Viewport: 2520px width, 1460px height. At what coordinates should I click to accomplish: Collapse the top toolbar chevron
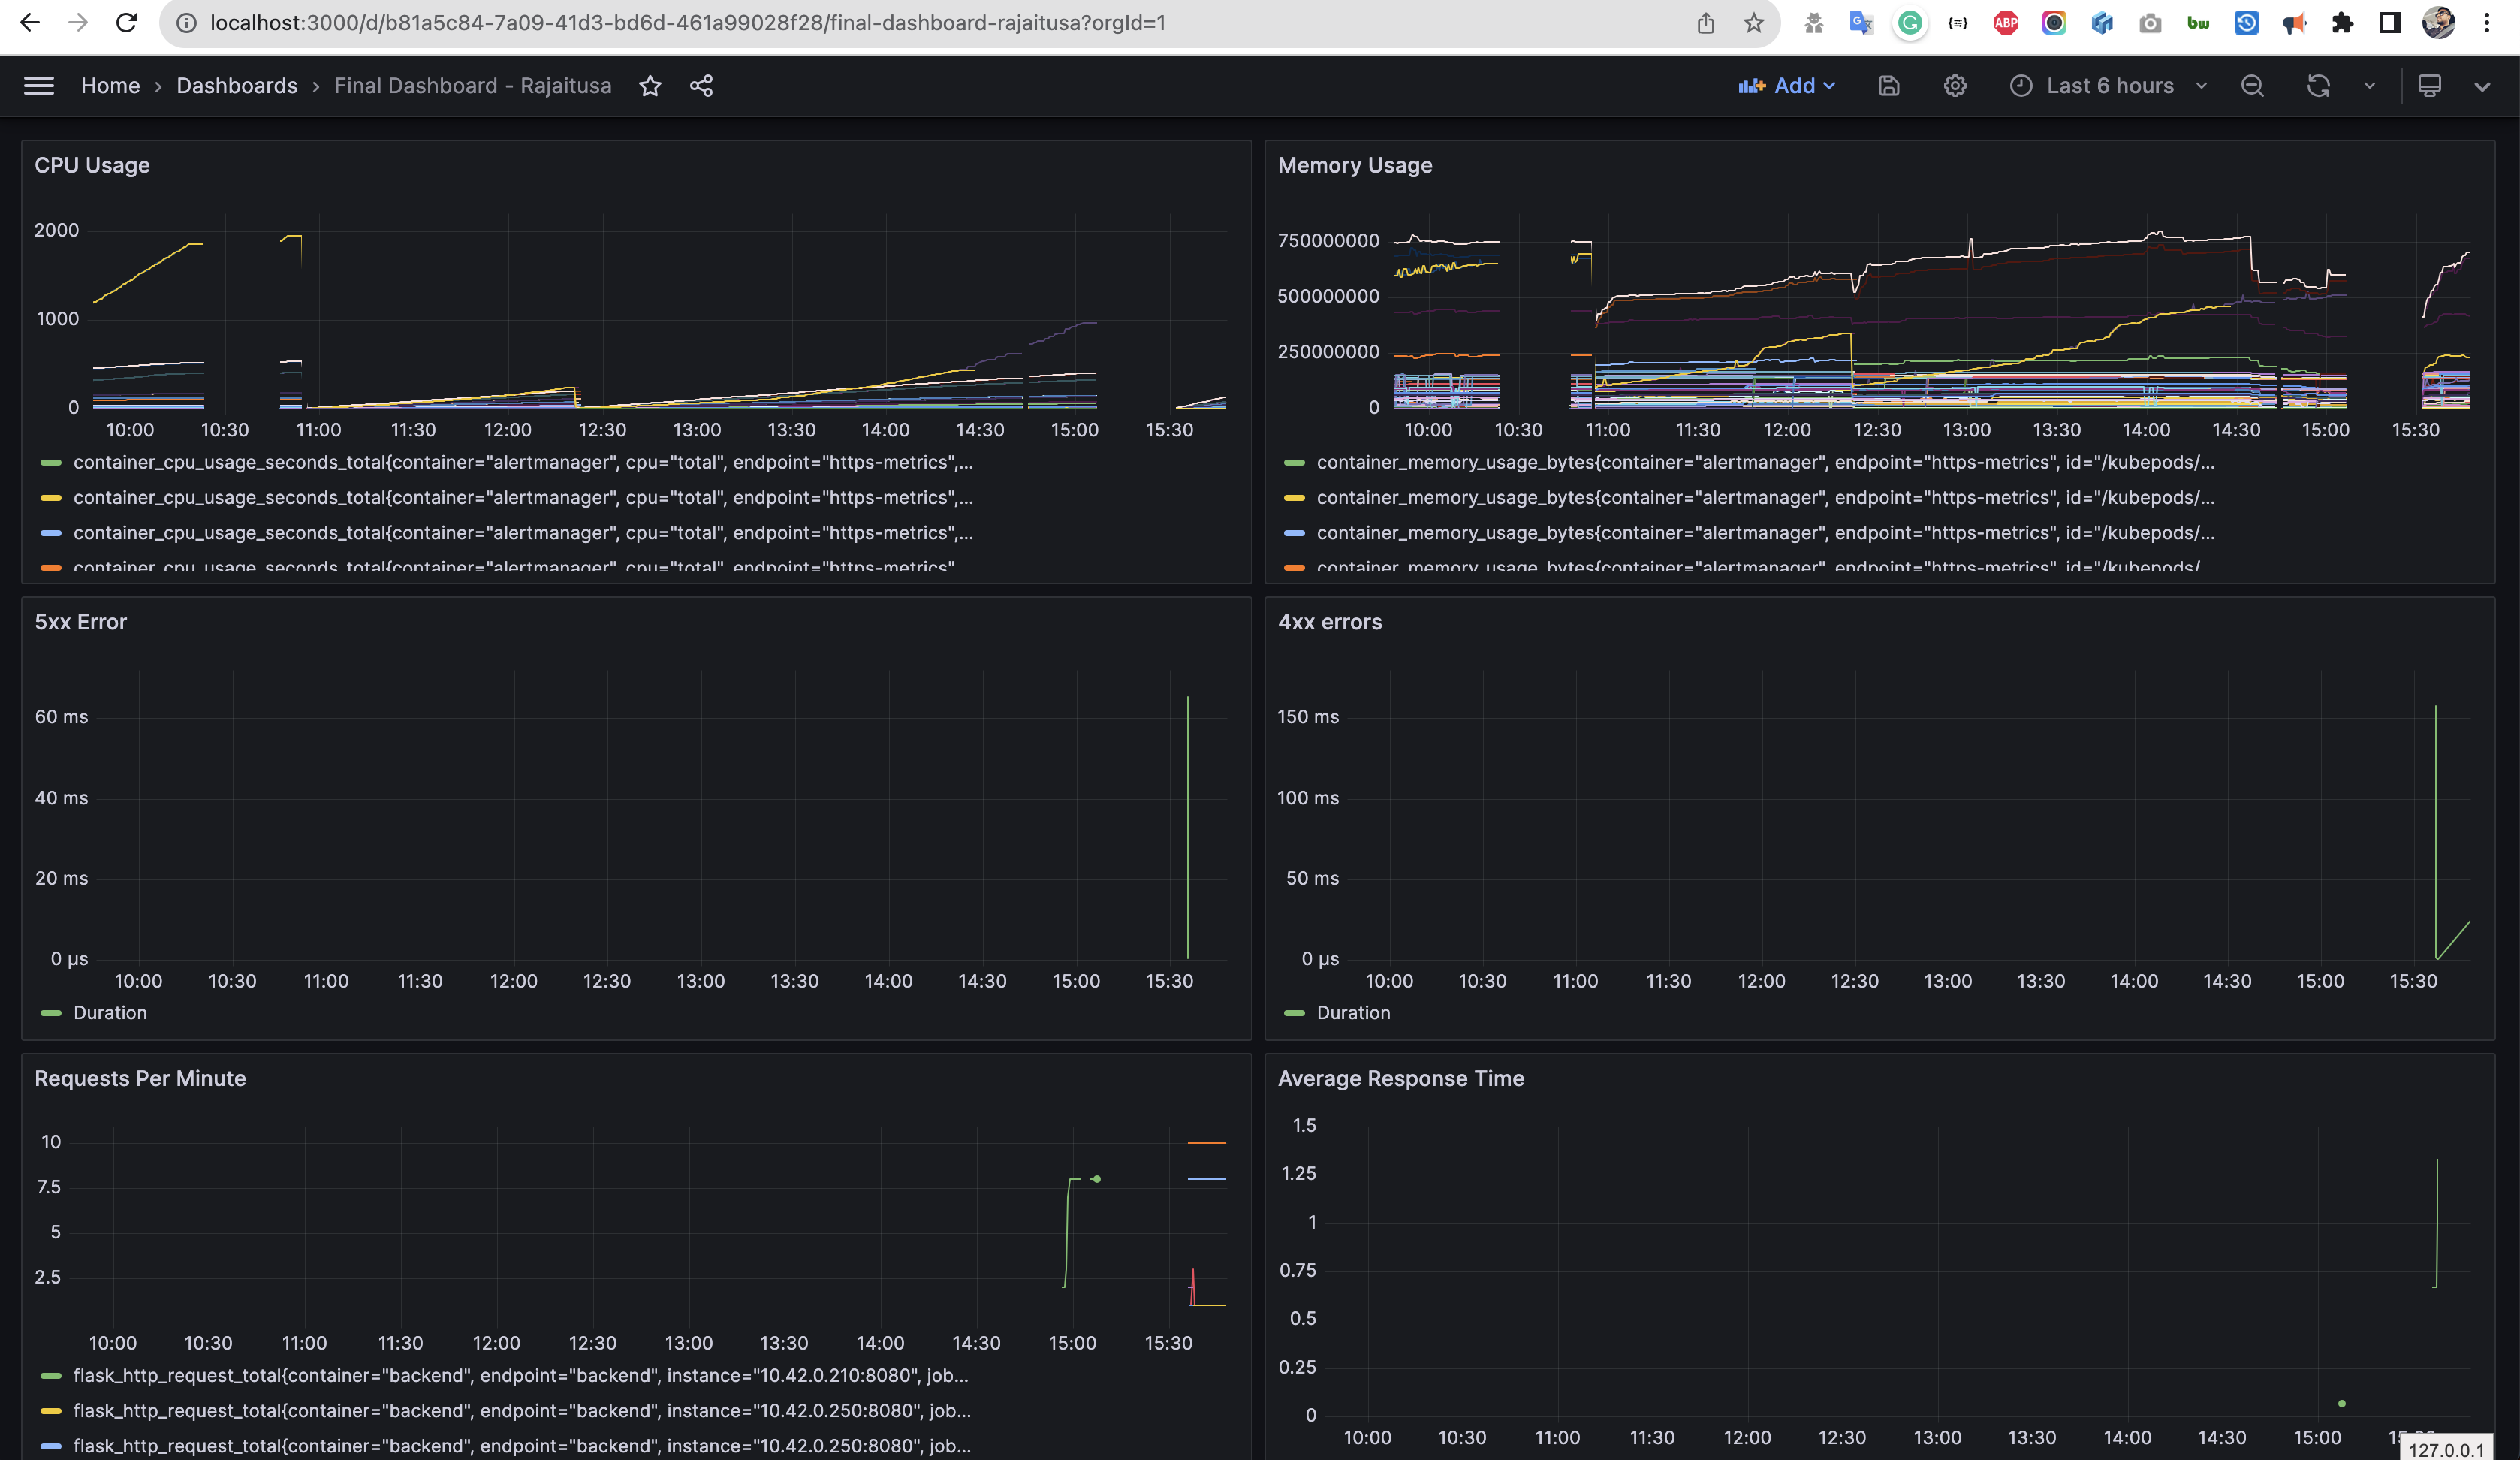point(2482,86)
